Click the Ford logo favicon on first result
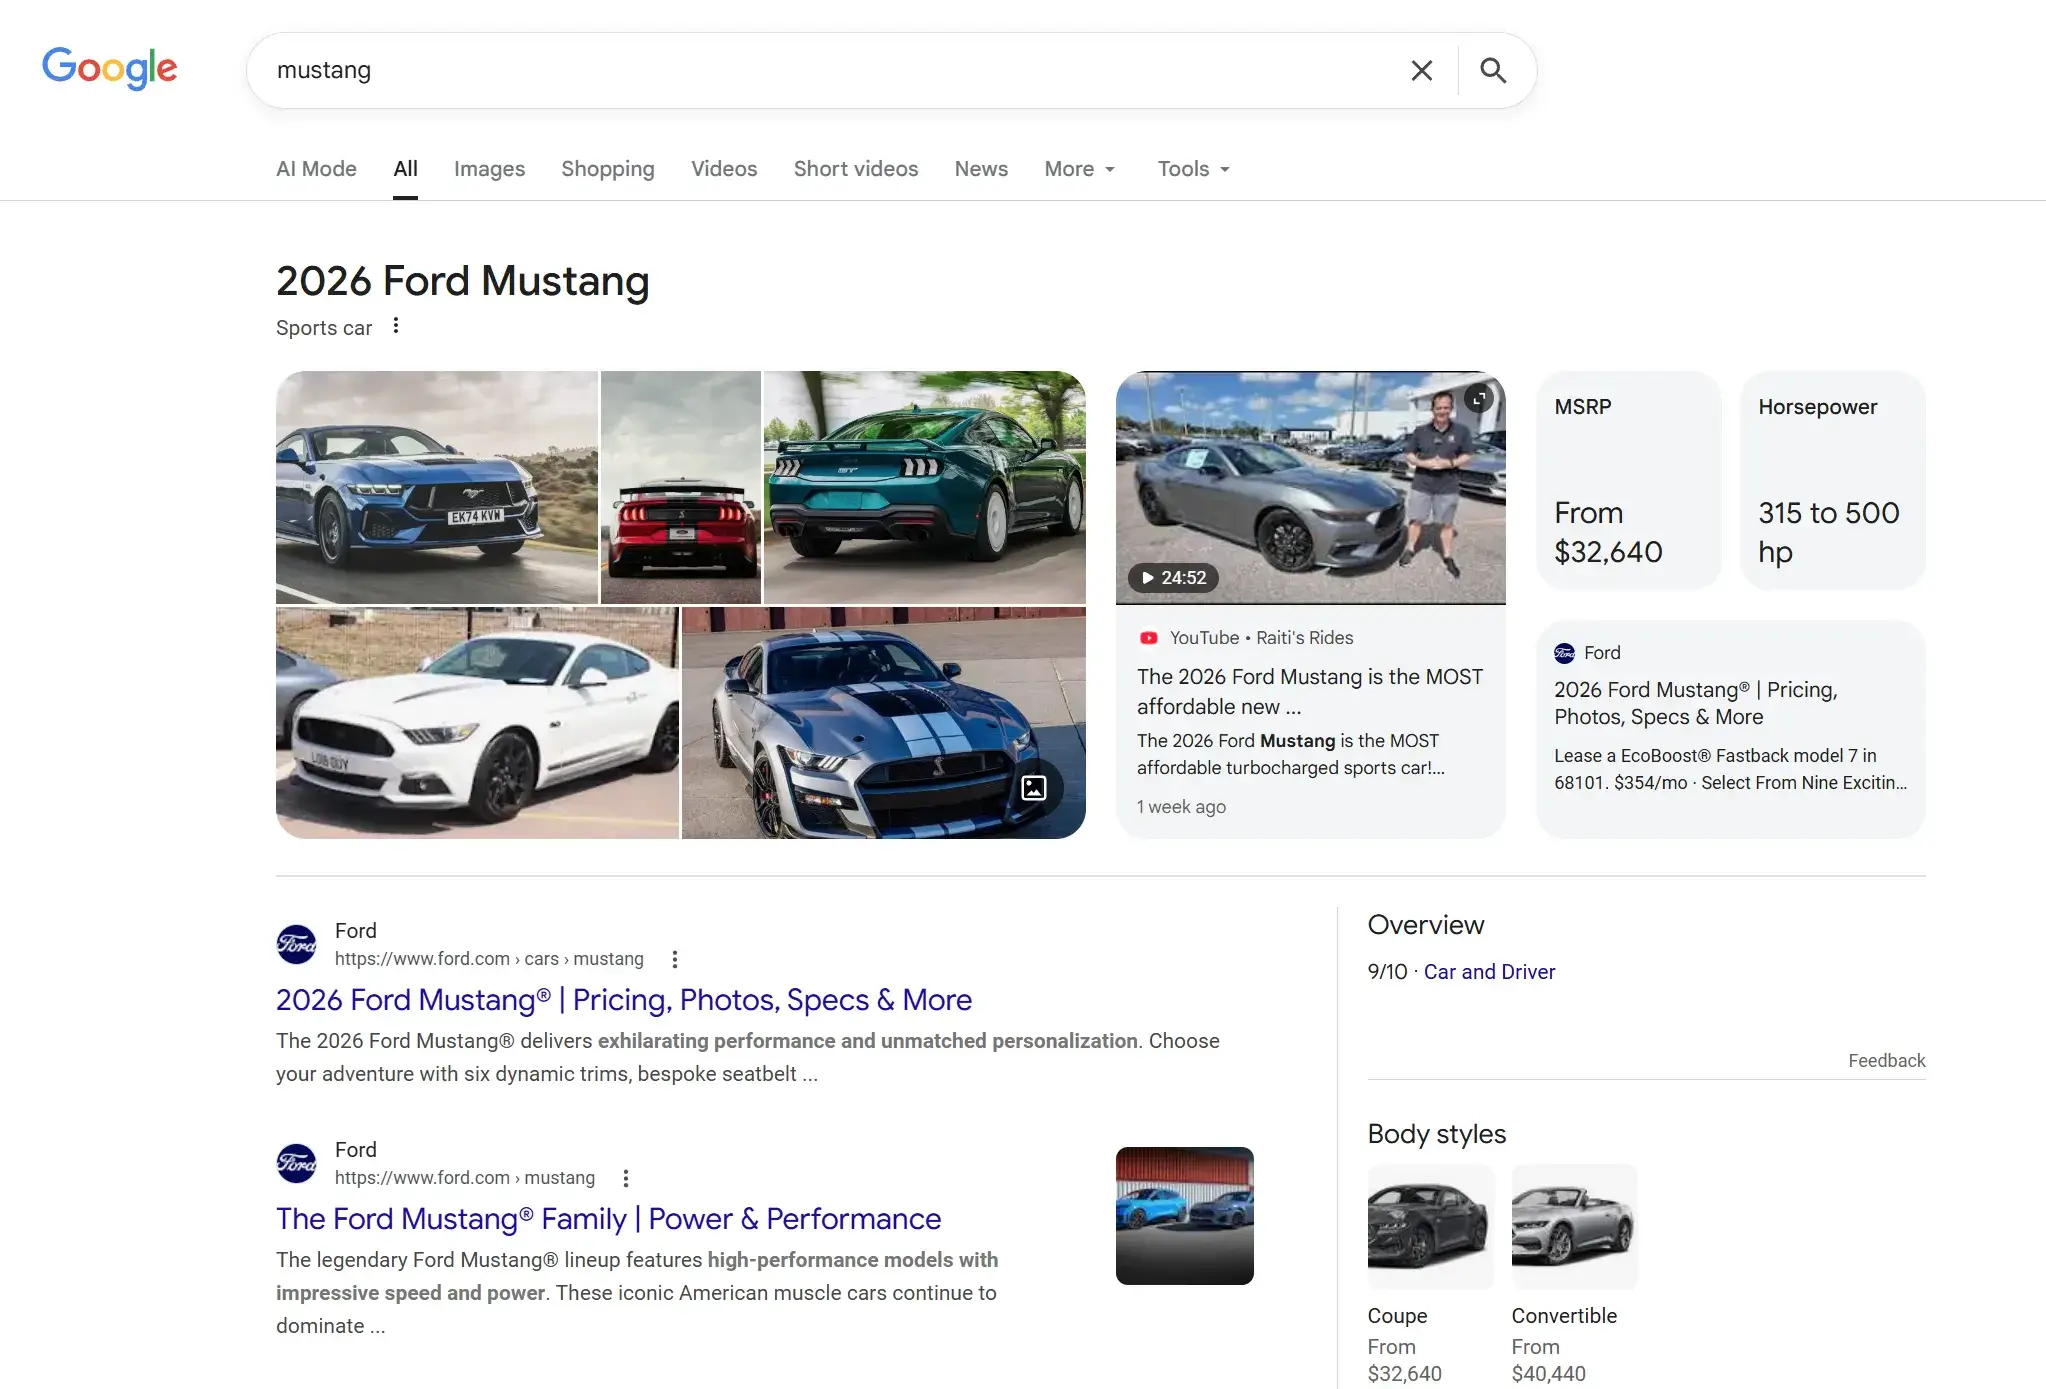The width and height of the screenshot is (2046, 1389). [x=296, y=943]
